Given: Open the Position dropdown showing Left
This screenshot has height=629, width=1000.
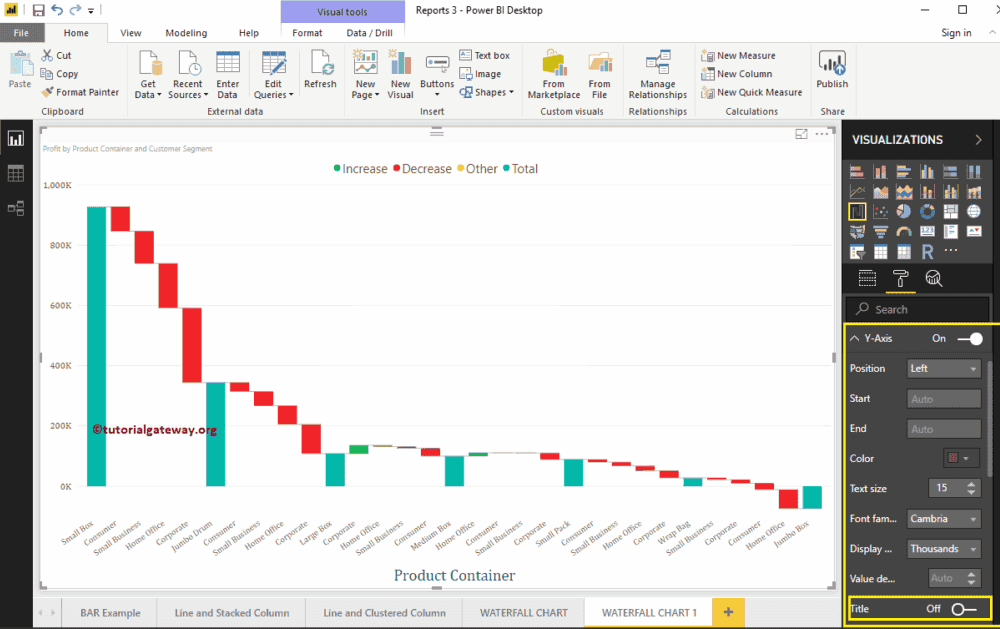Looking at the screenshot, I should click(x=943, y=368).
